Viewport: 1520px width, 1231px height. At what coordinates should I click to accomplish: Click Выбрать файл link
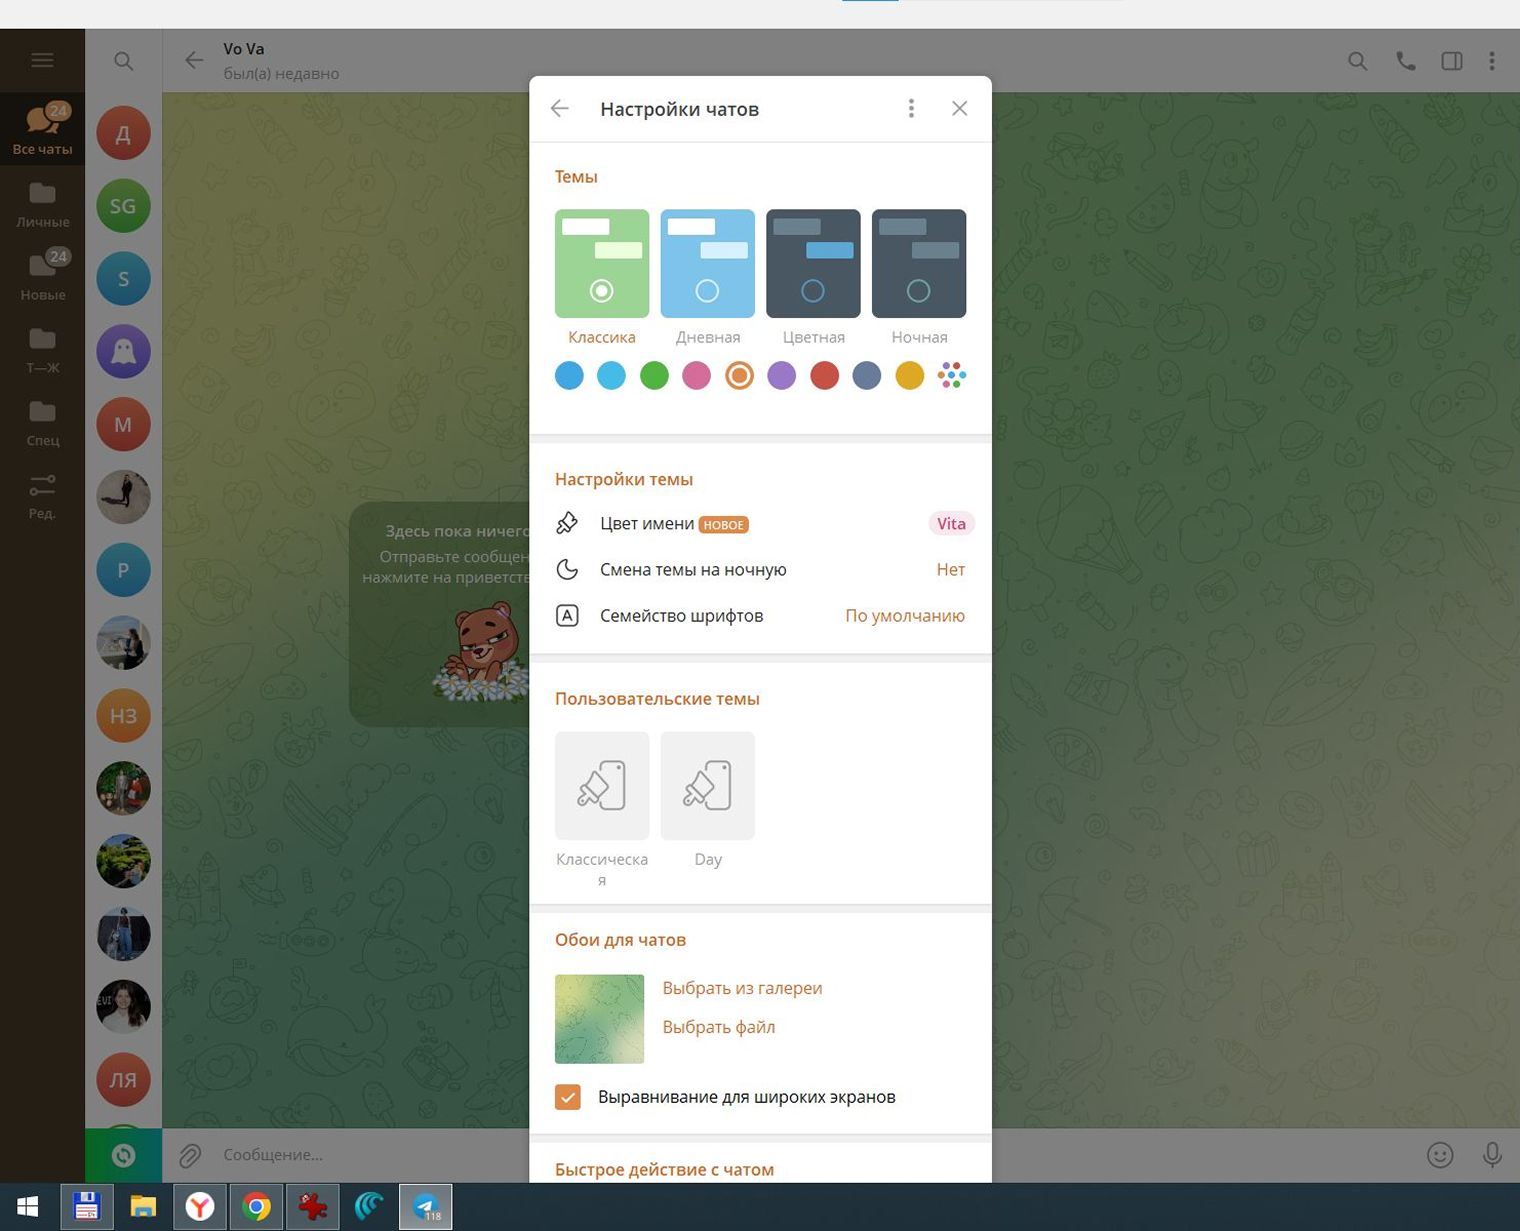[719, 1027]
